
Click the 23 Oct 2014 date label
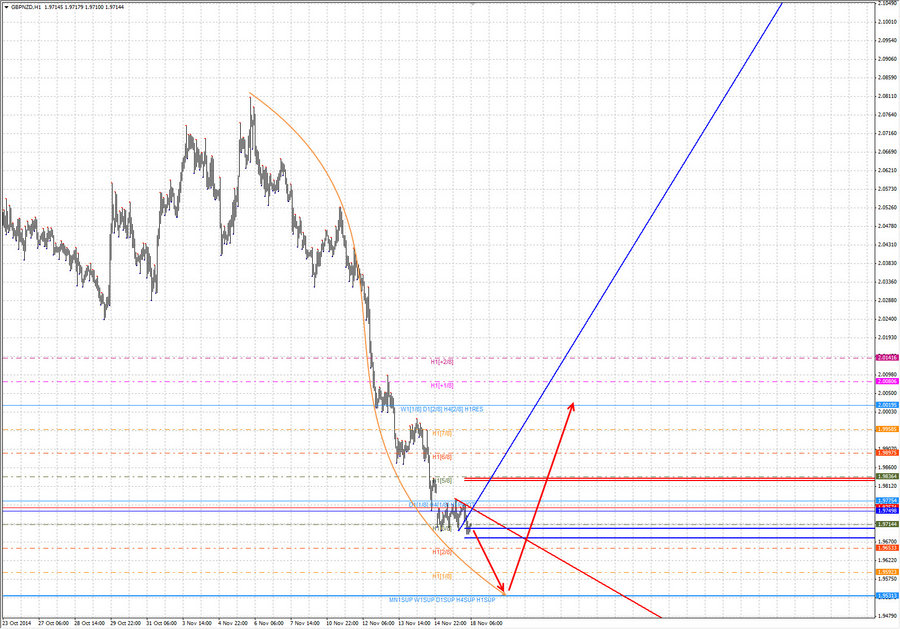tap(17, 623)
